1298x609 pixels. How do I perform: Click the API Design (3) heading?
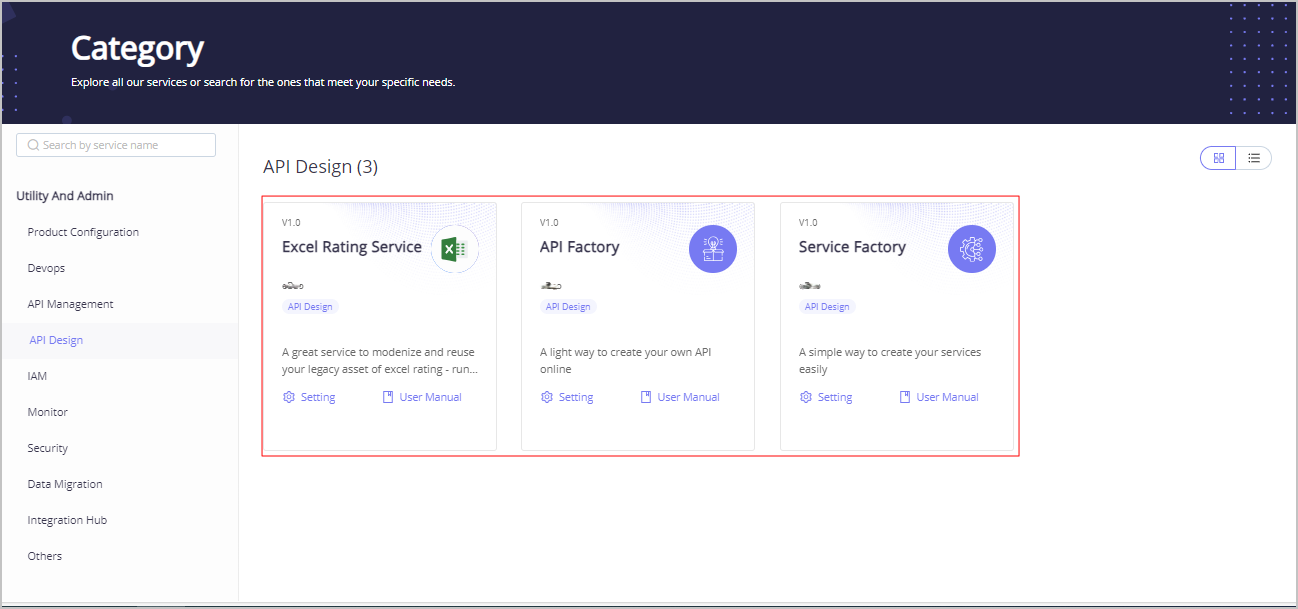[x=320, y=167]
